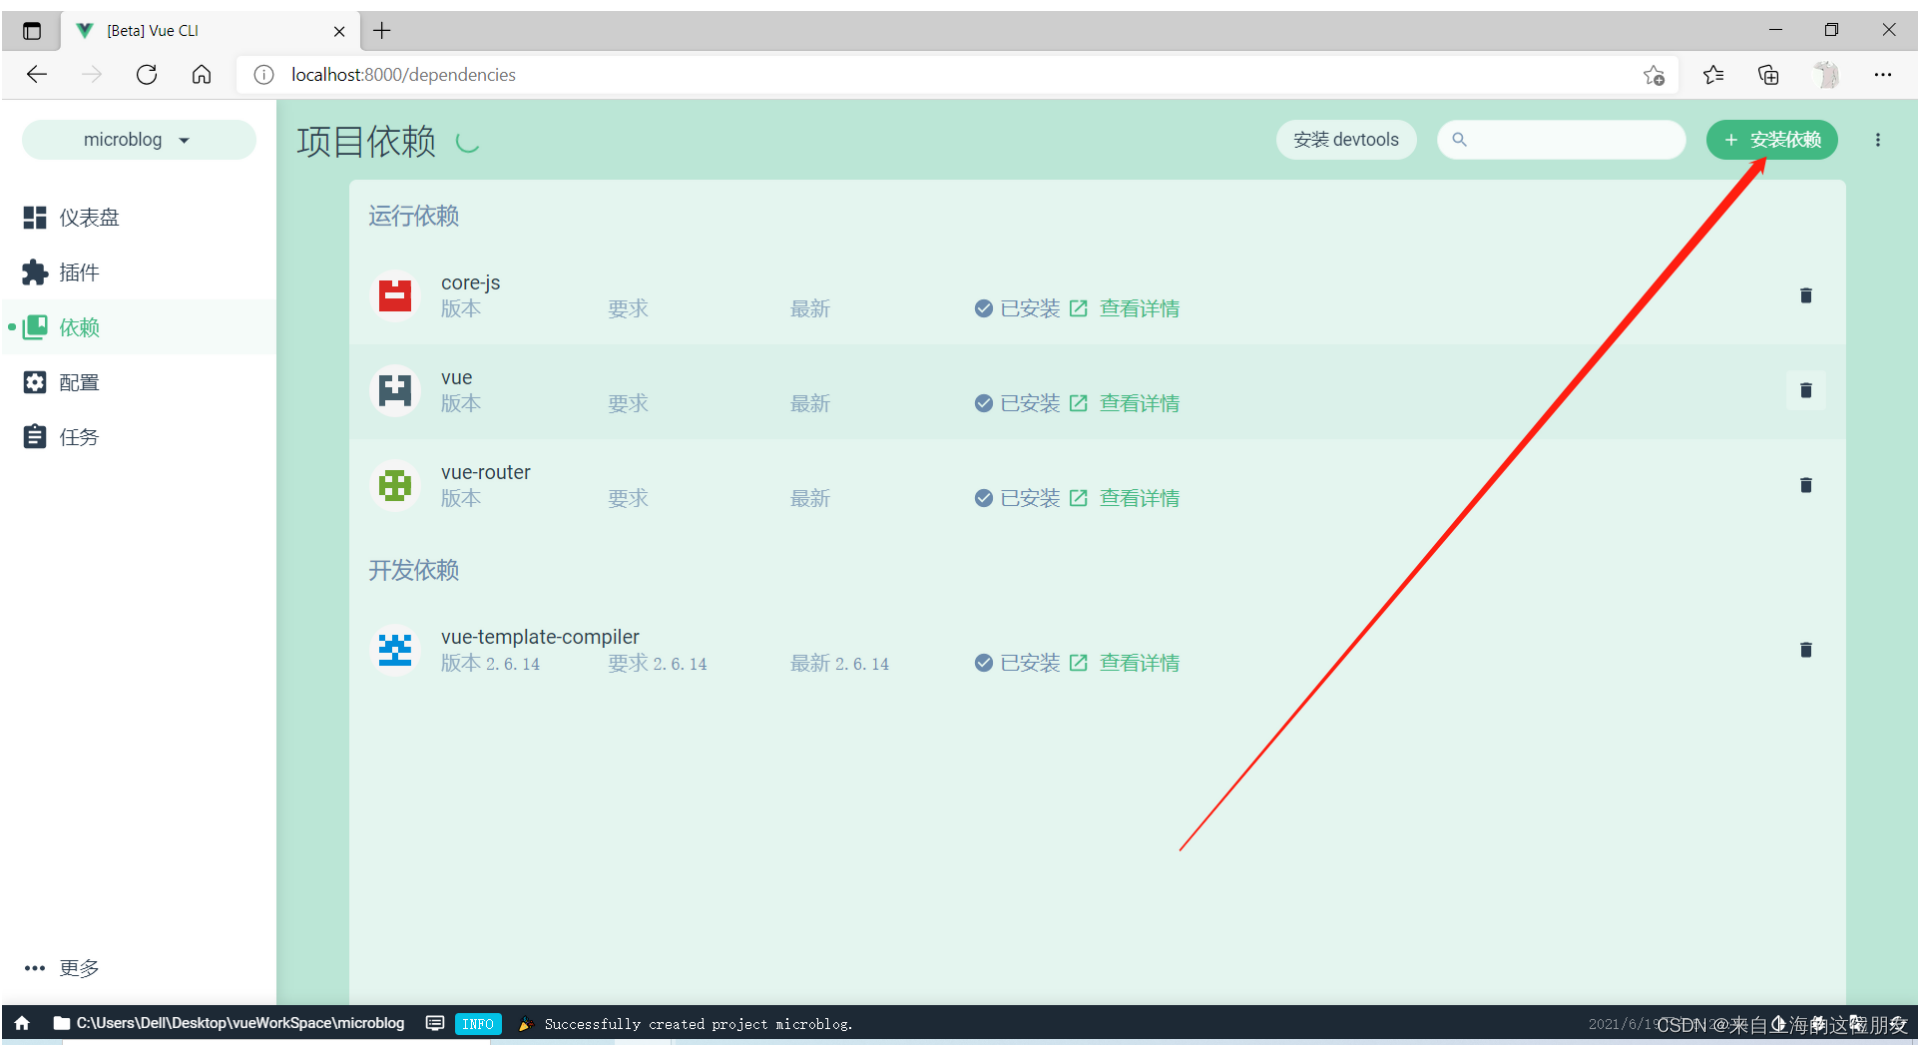Click the INFO badge in status bar
Screen dimensions: 1925x1045
coord(478,1024)
